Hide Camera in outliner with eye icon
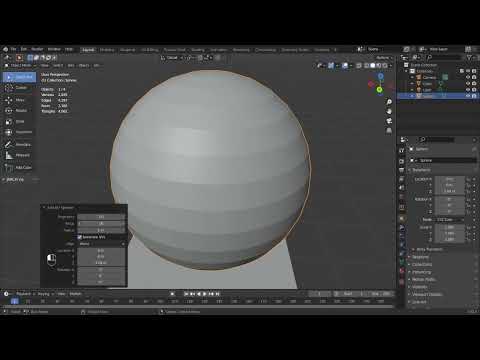 (x=468, y=77)
